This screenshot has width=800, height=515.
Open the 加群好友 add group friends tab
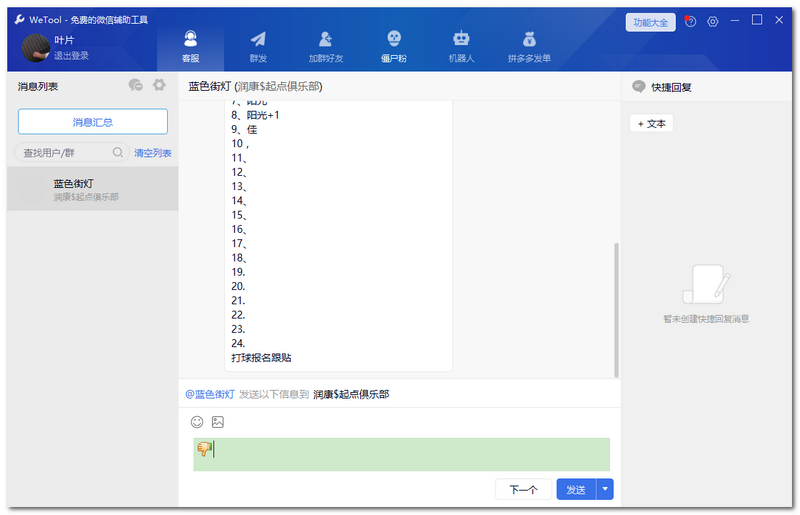(326, 46)
